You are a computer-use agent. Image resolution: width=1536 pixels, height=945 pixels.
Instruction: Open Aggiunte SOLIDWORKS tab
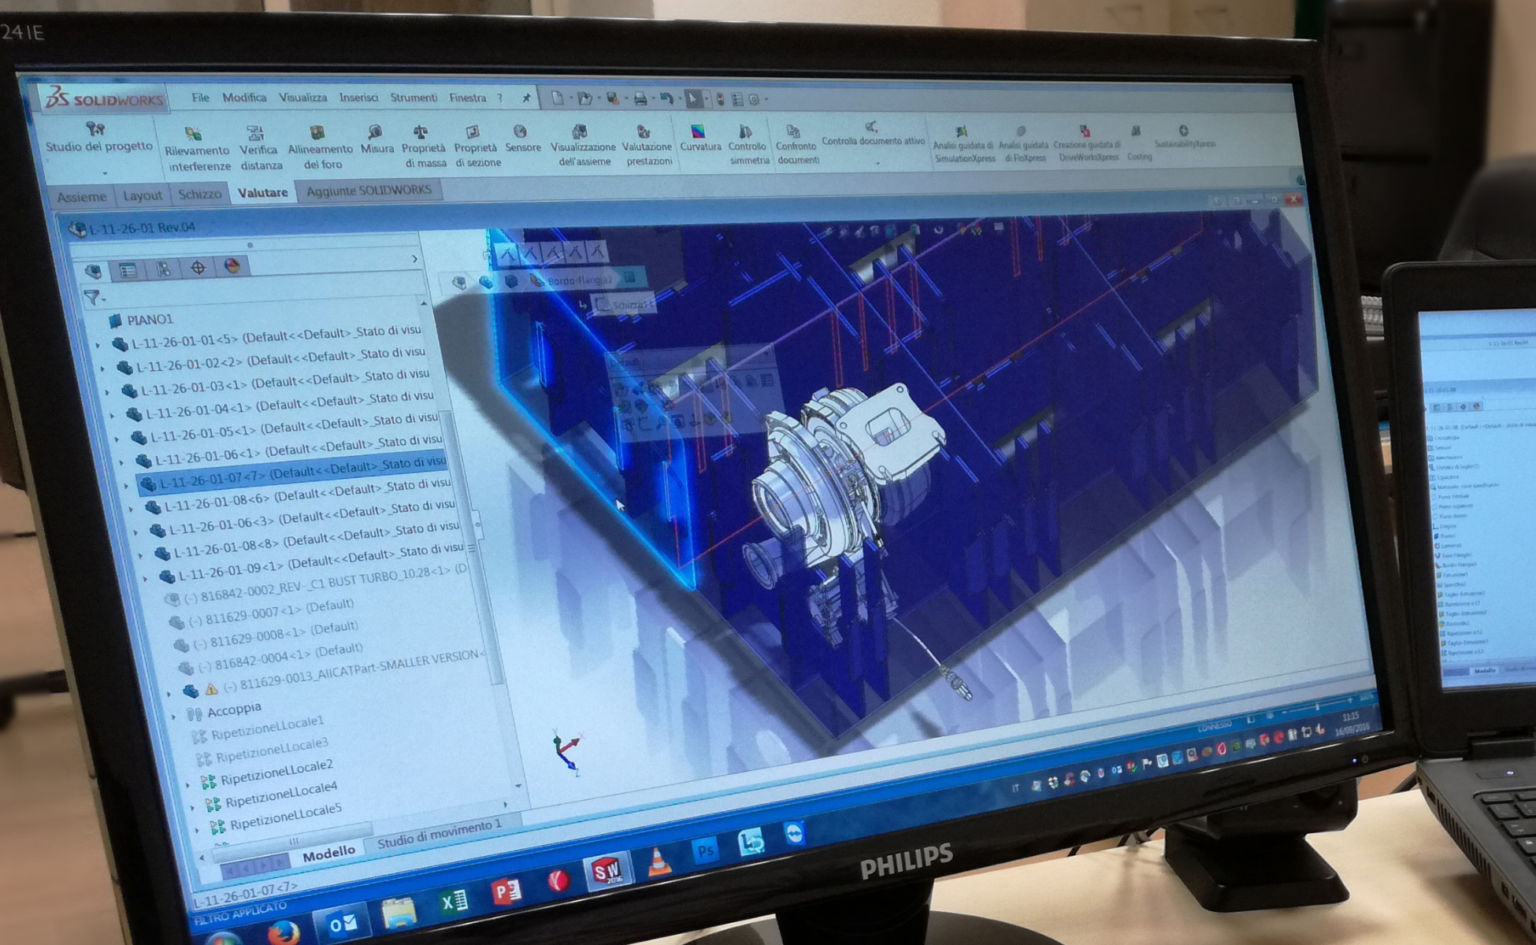click(369, 190)
